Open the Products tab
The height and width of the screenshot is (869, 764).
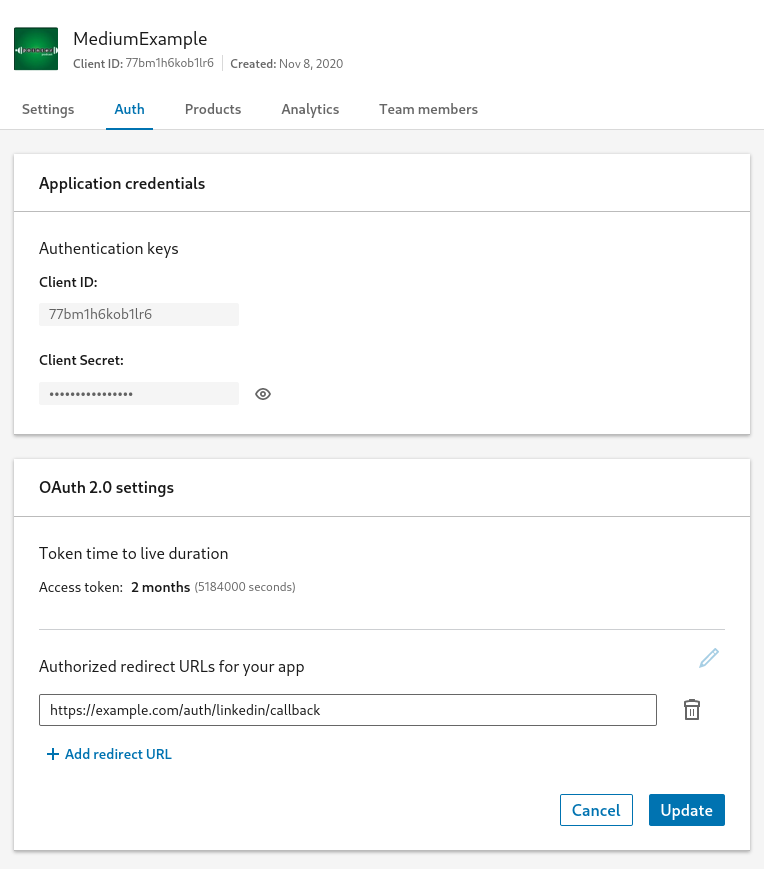pyautogui.click(x=213, y=110)
